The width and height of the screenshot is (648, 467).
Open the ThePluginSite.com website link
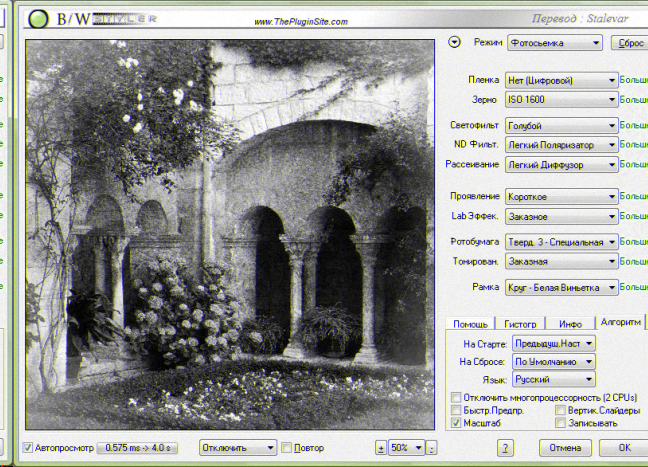point(301,22)
